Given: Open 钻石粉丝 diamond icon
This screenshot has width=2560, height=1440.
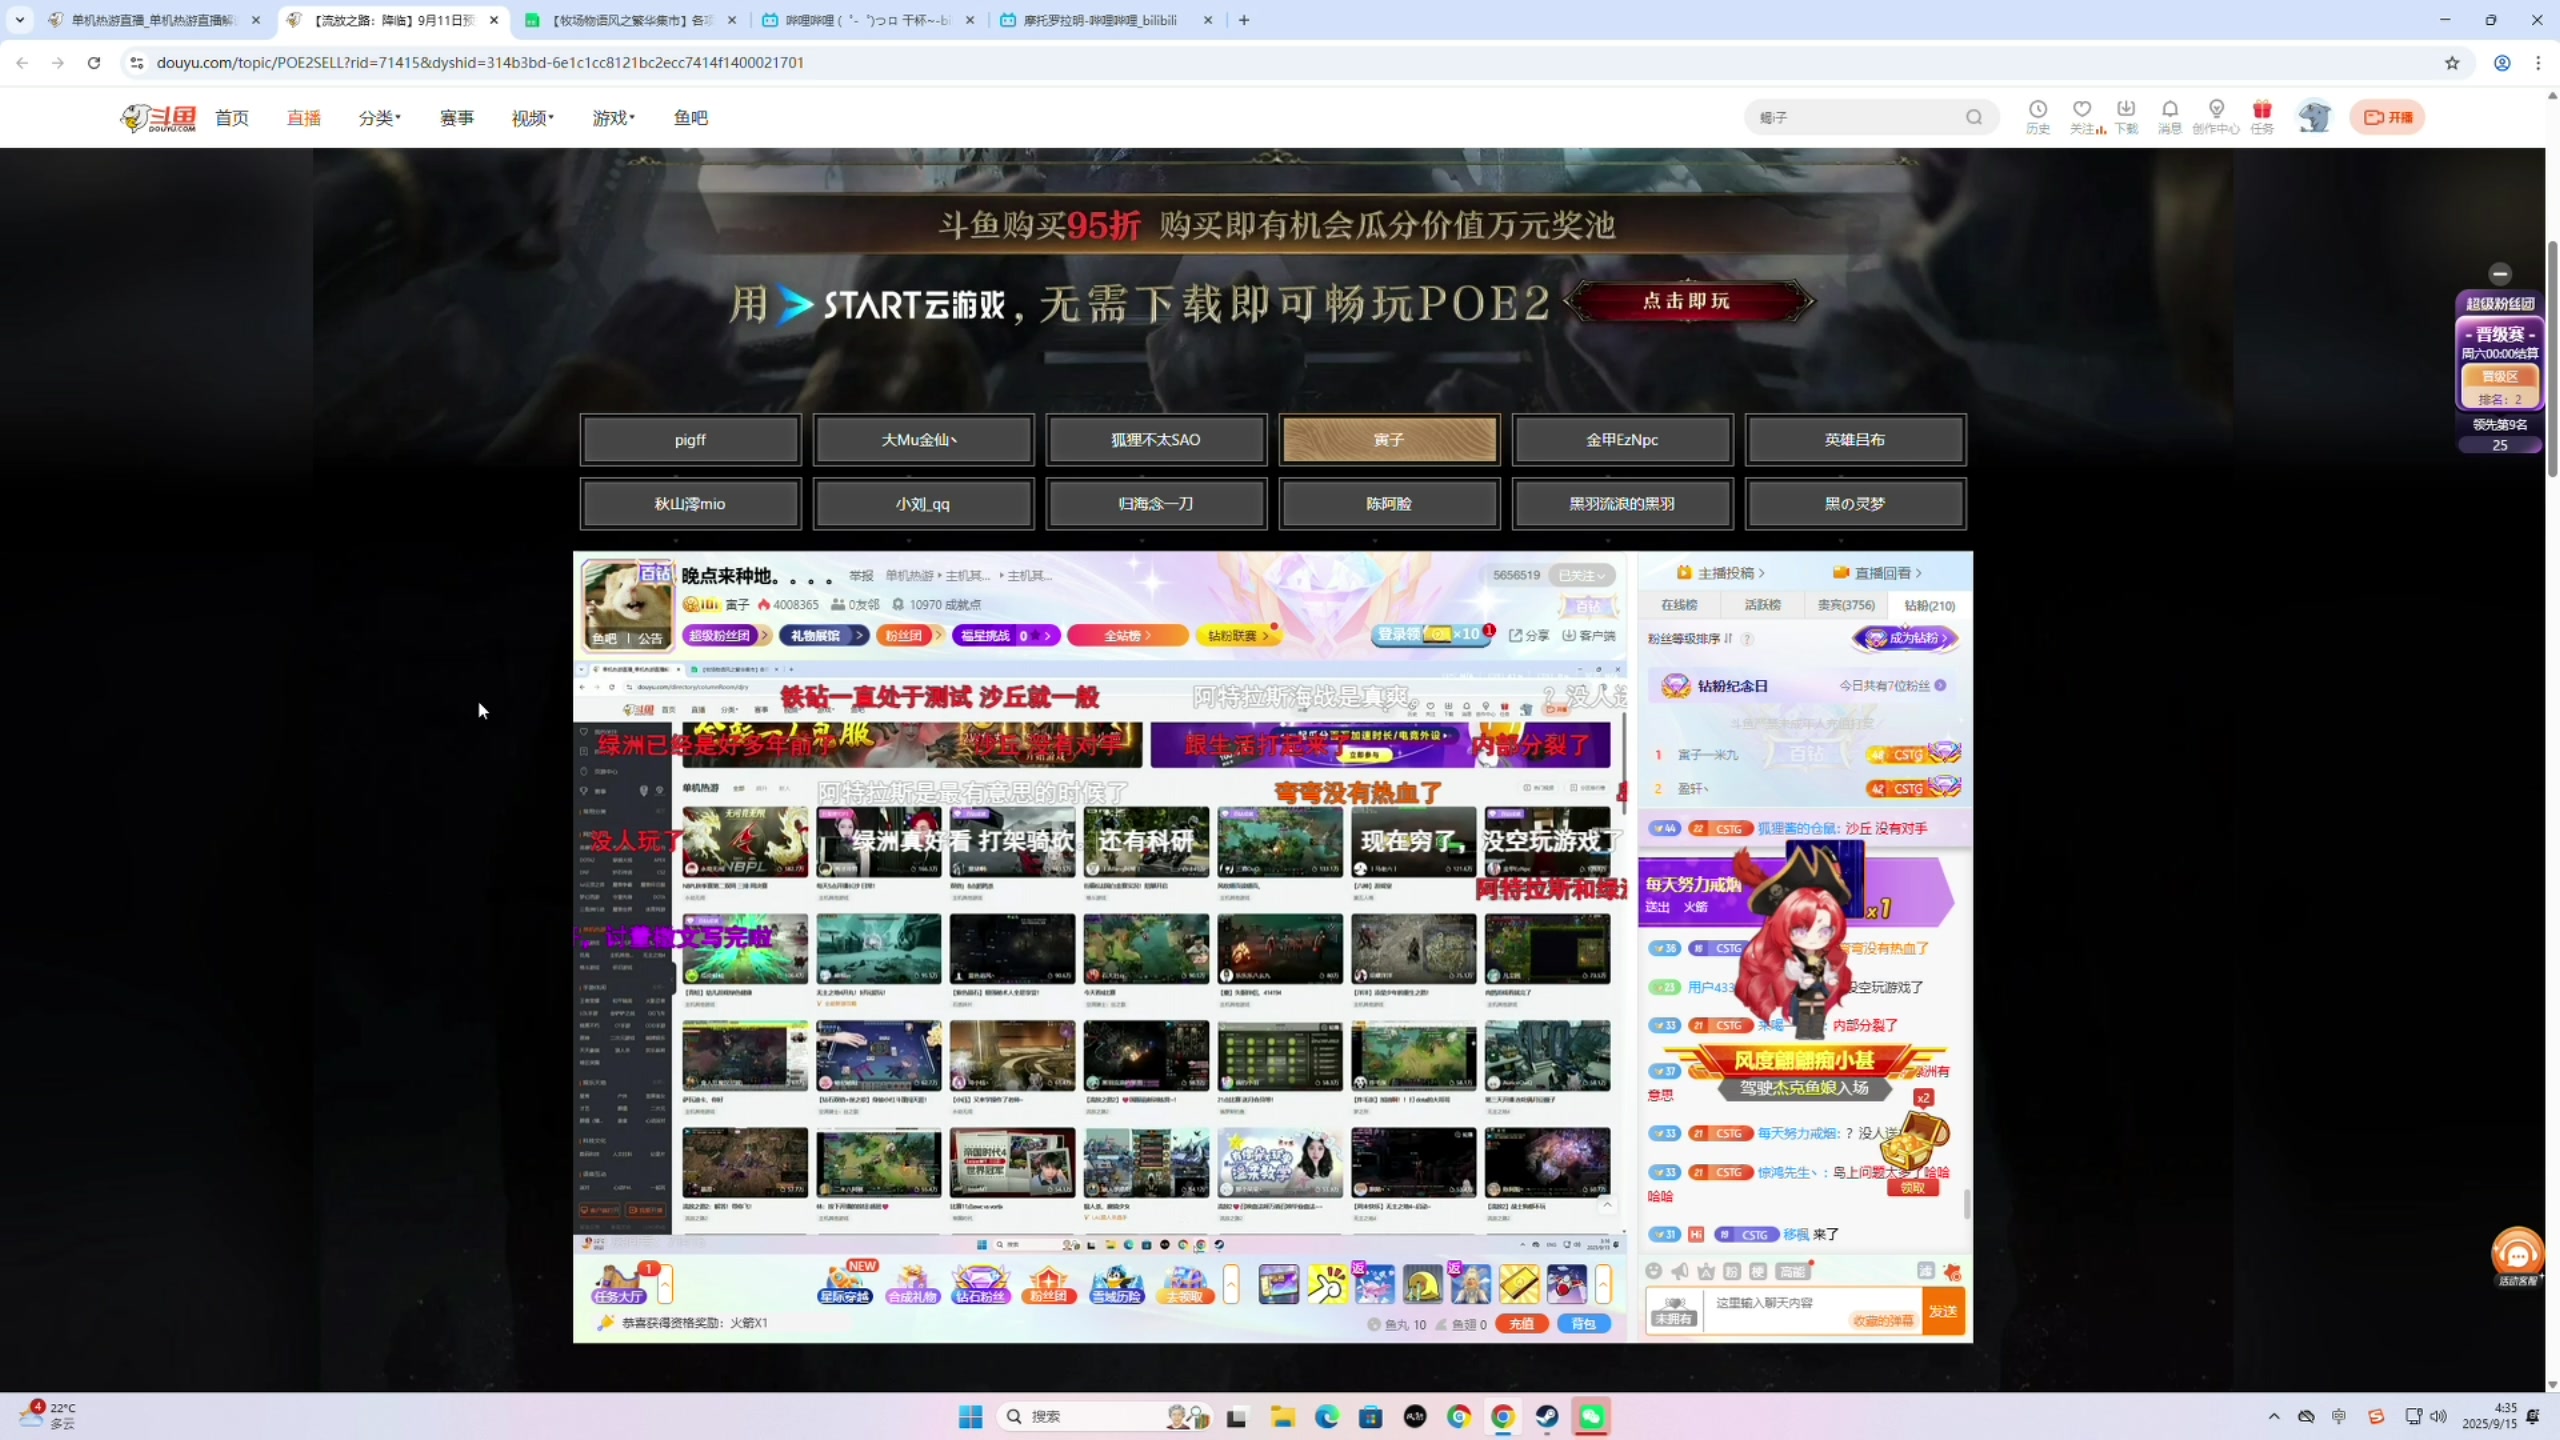Looking at the screenshot, I should [x=980, y=1284].
